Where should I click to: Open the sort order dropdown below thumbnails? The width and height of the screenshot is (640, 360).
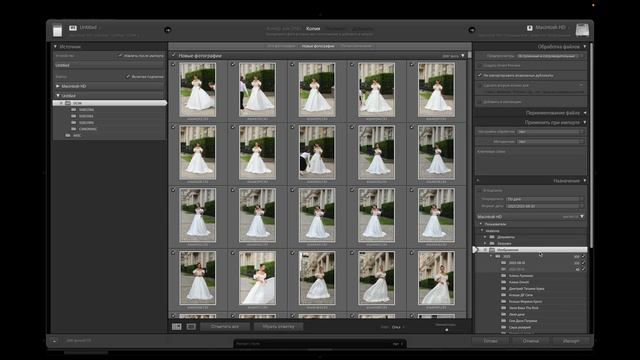pyautogui.click(x=398, y=327)
